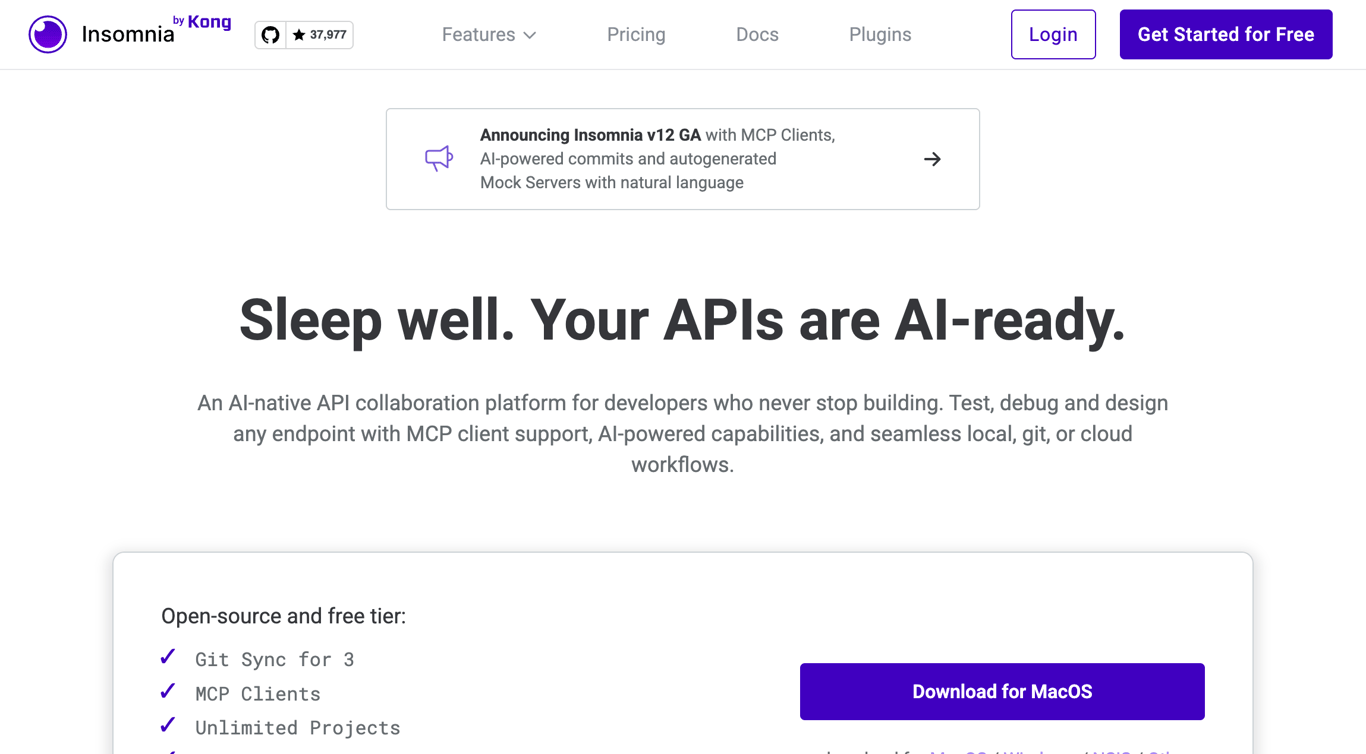Select the NSIS download link
Screen dimensions: 1366x754
point(1110,751)
